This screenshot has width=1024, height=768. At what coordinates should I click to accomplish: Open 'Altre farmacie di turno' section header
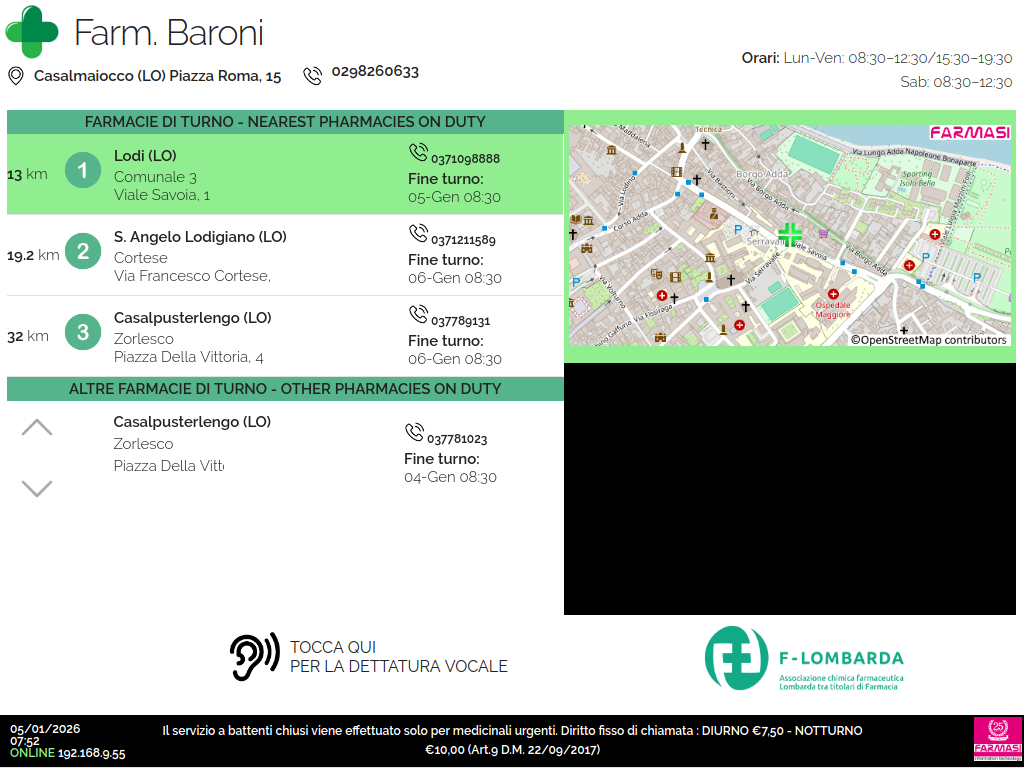pos(285,388)
